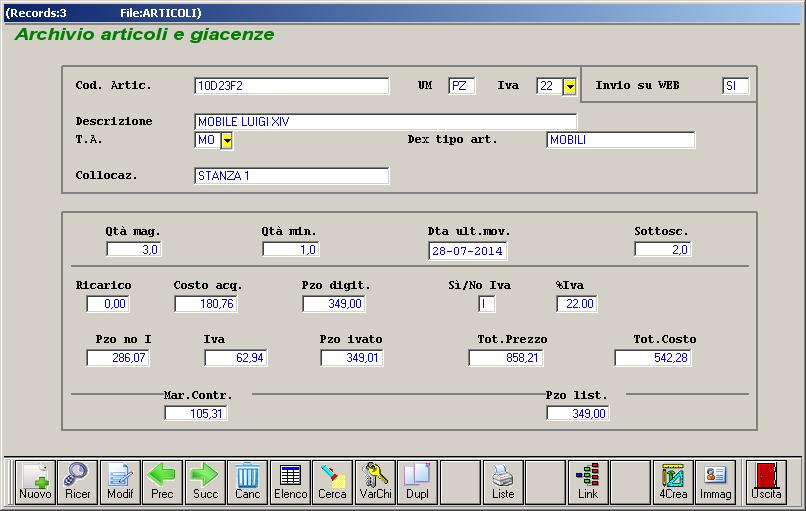
Task: Click the Invio su WEB field SI
Action: 736,86
